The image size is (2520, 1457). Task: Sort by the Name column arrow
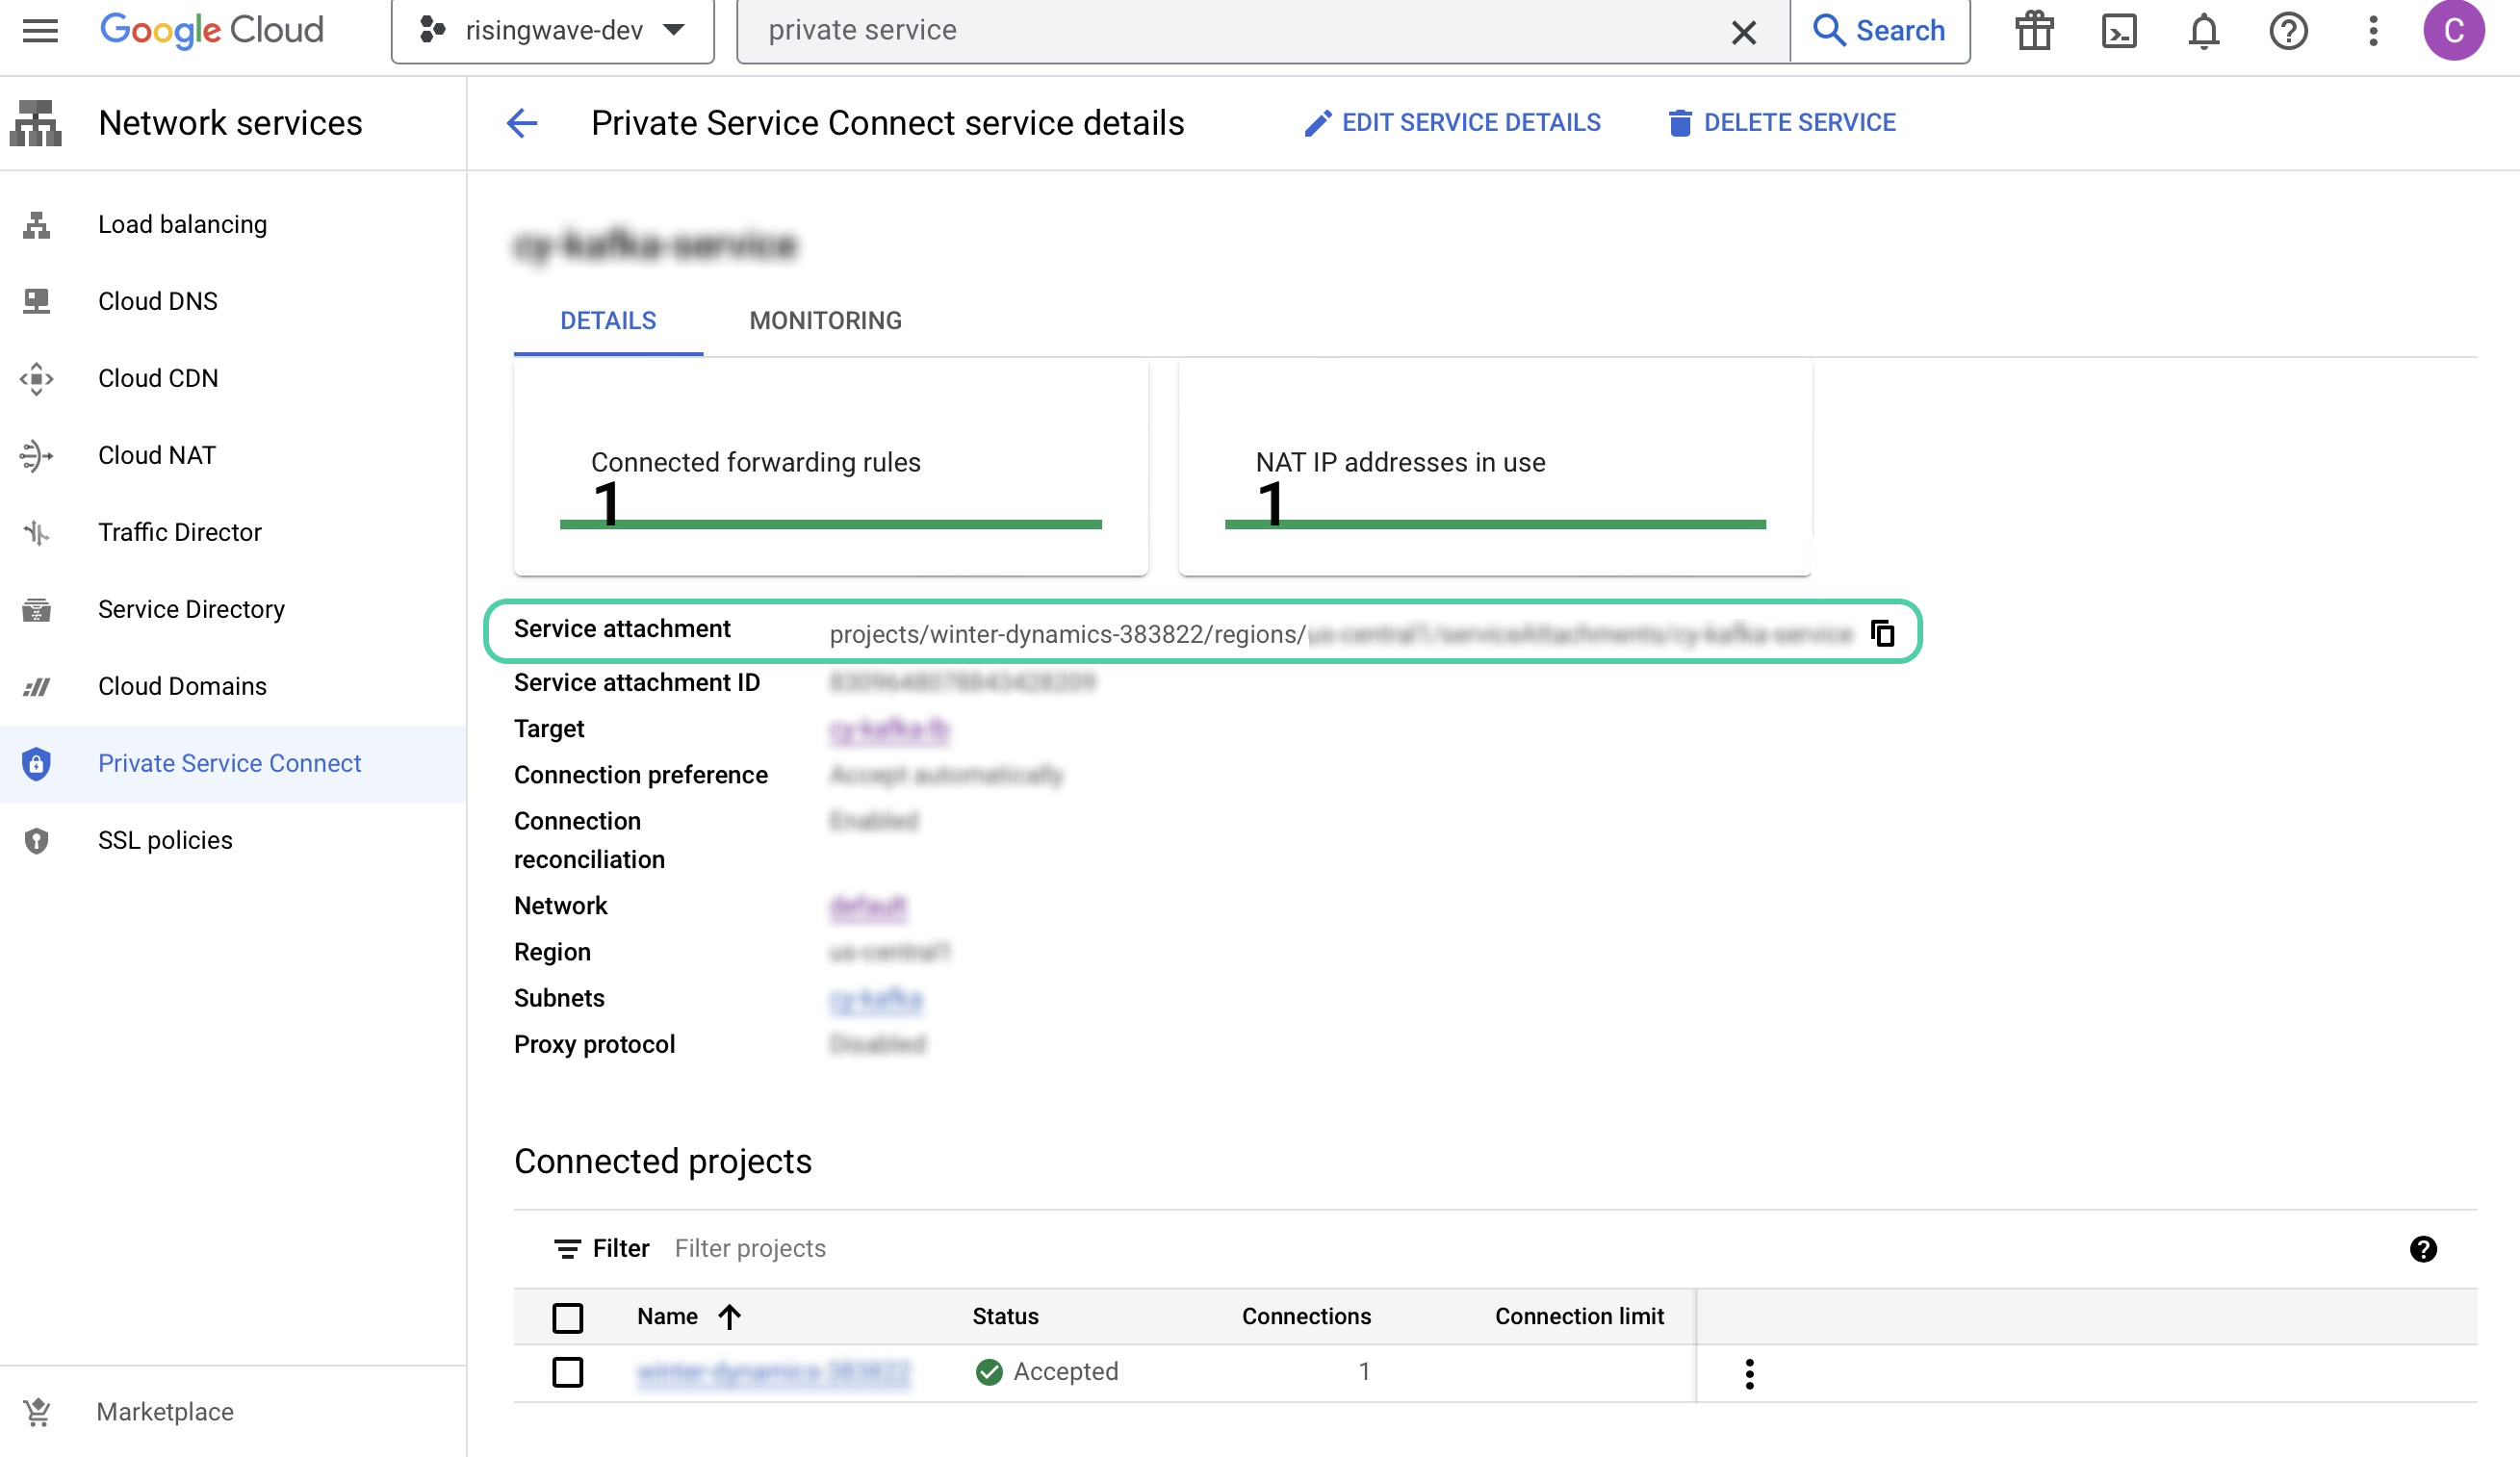[x=730, y=1316]
